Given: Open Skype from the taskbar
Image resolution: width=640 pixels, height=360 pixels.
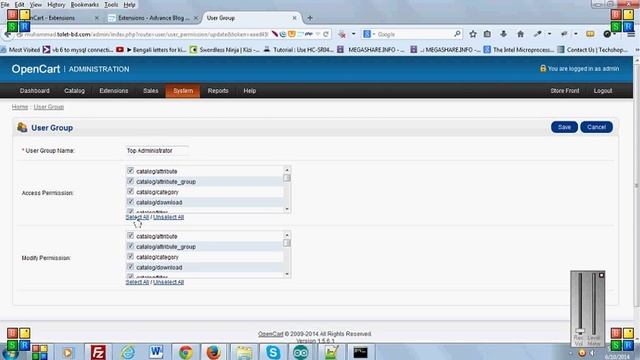Looking at the screenshot, I should [x=273, y=352].
